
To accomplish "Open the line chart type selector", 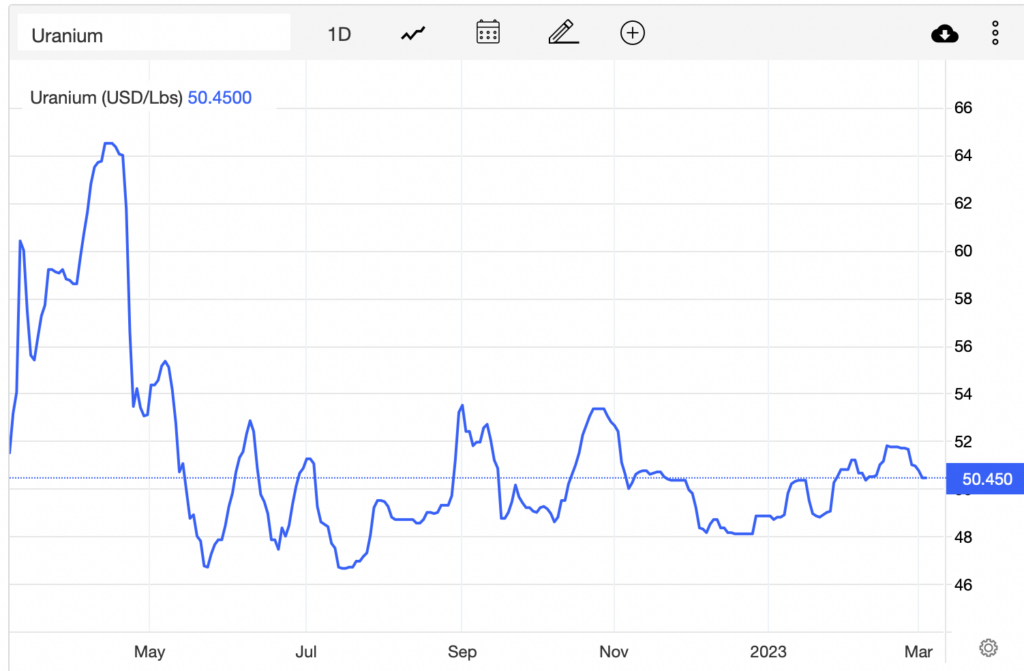I will coord(413,33).
